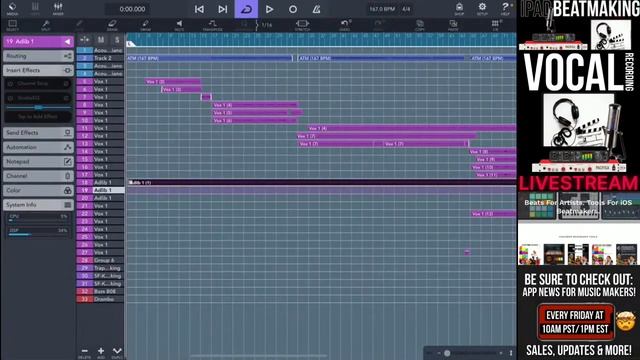Toggle the second insert effect power
The image size is (640, 360).
click(10, 98)
